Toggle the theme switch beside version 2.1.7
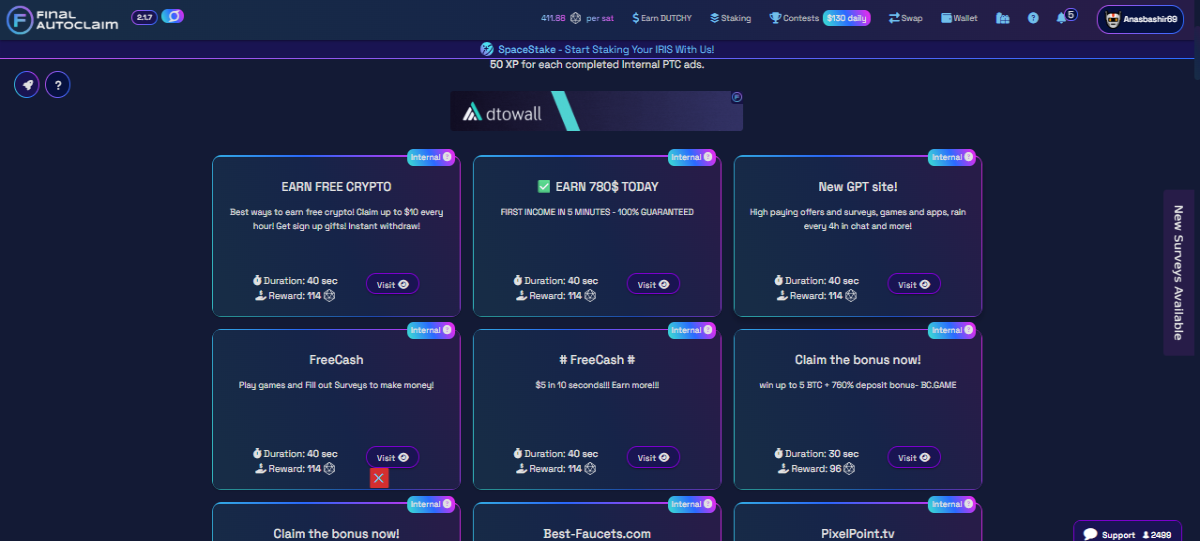Viewport: 1200px width, 541px height. (173, 17)
